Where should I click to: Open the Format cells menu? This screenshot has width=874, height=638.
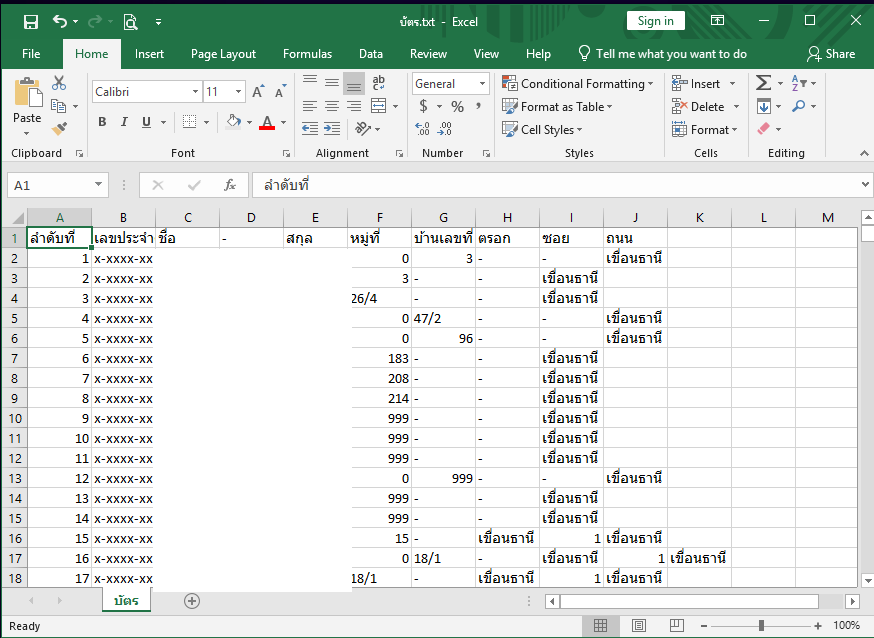point(705,129)
